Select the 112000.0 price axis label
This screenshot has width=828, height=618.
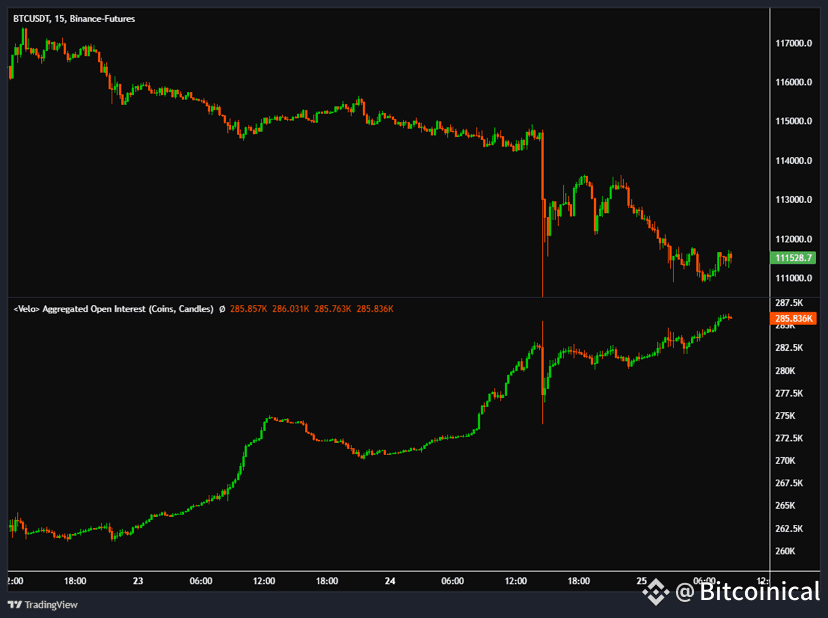tap(794, 239)
